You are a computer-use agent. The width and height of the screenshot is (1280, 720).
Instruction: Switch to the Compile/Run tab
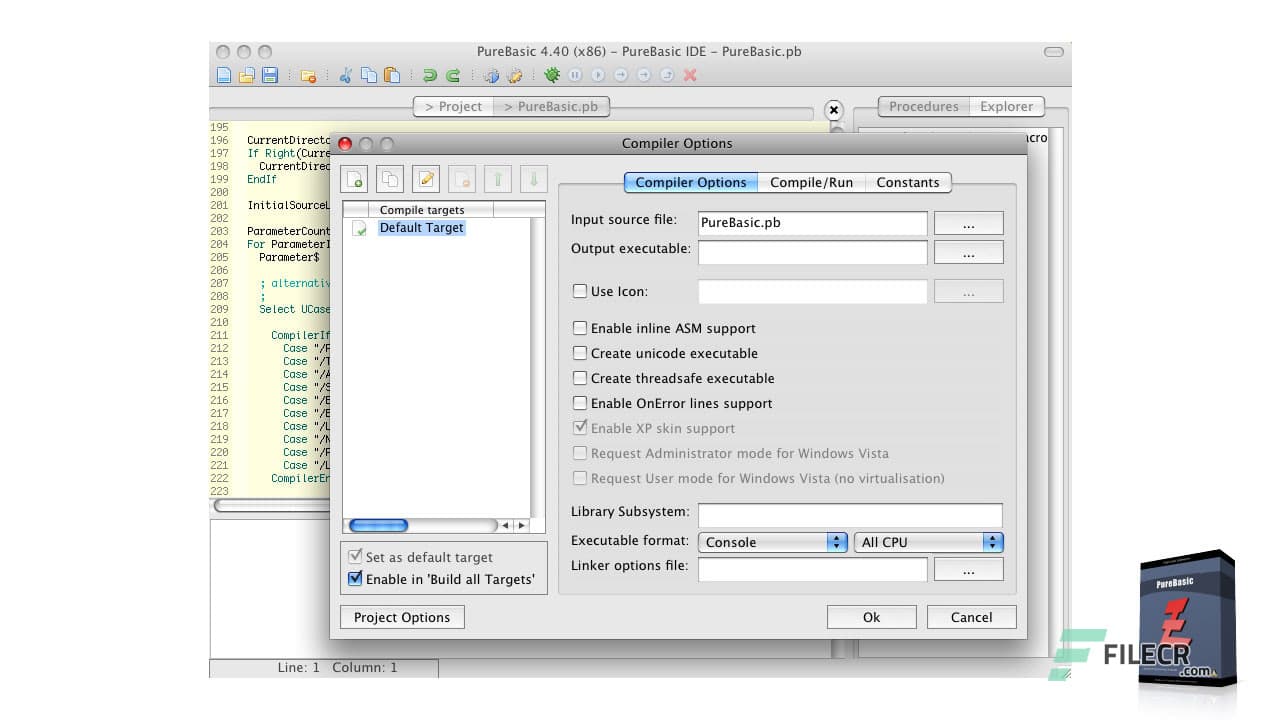[x=811, y=182]
